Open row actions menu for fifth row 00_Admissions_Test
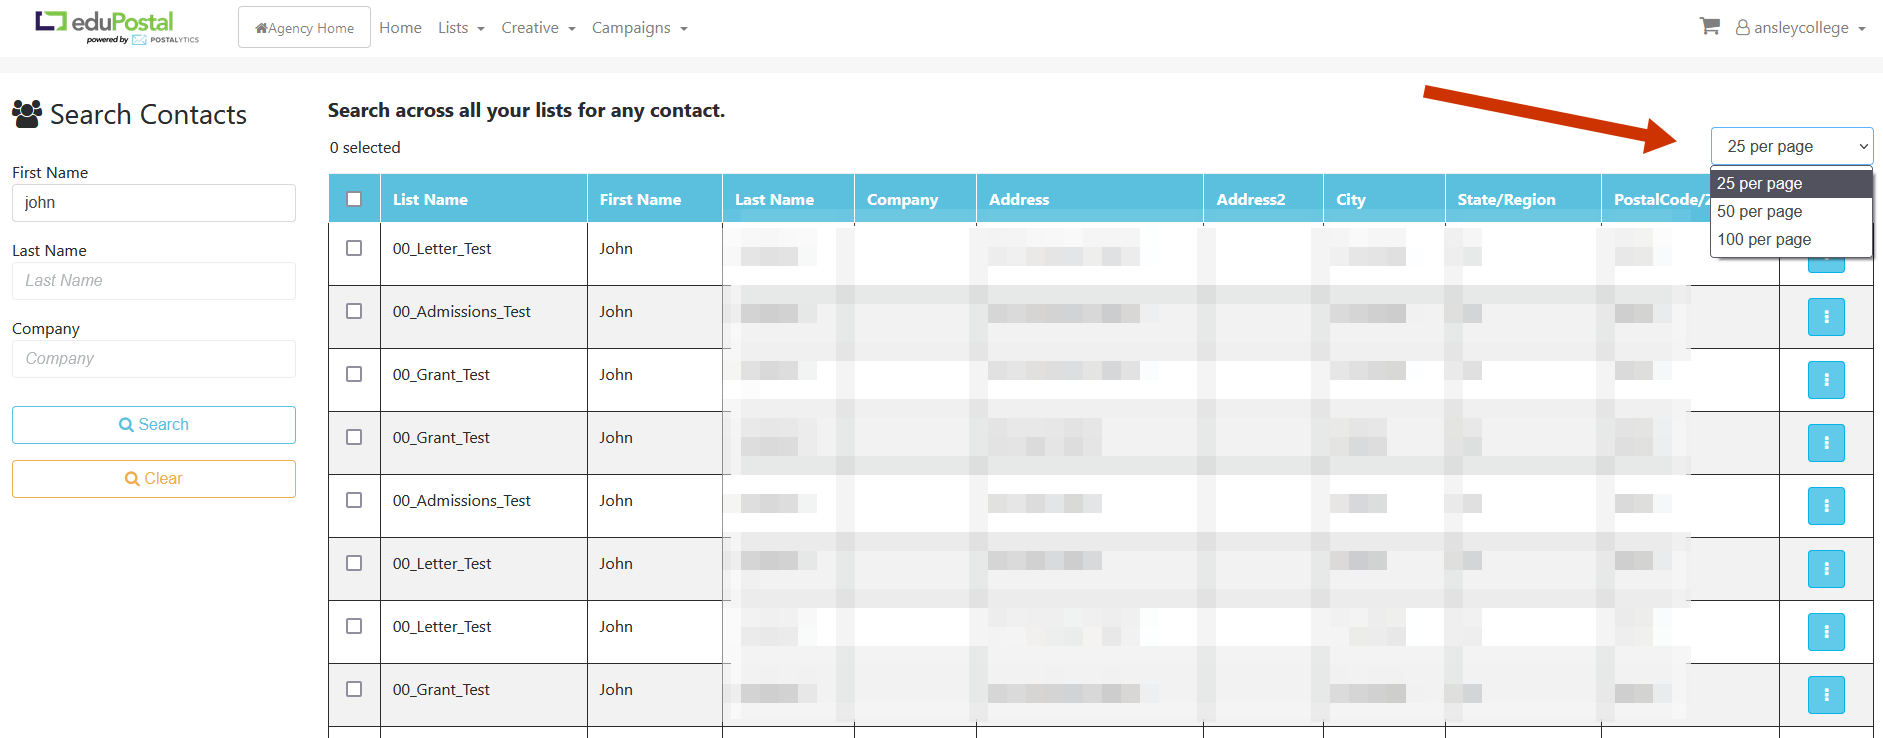 click(x=1826, y=506)
